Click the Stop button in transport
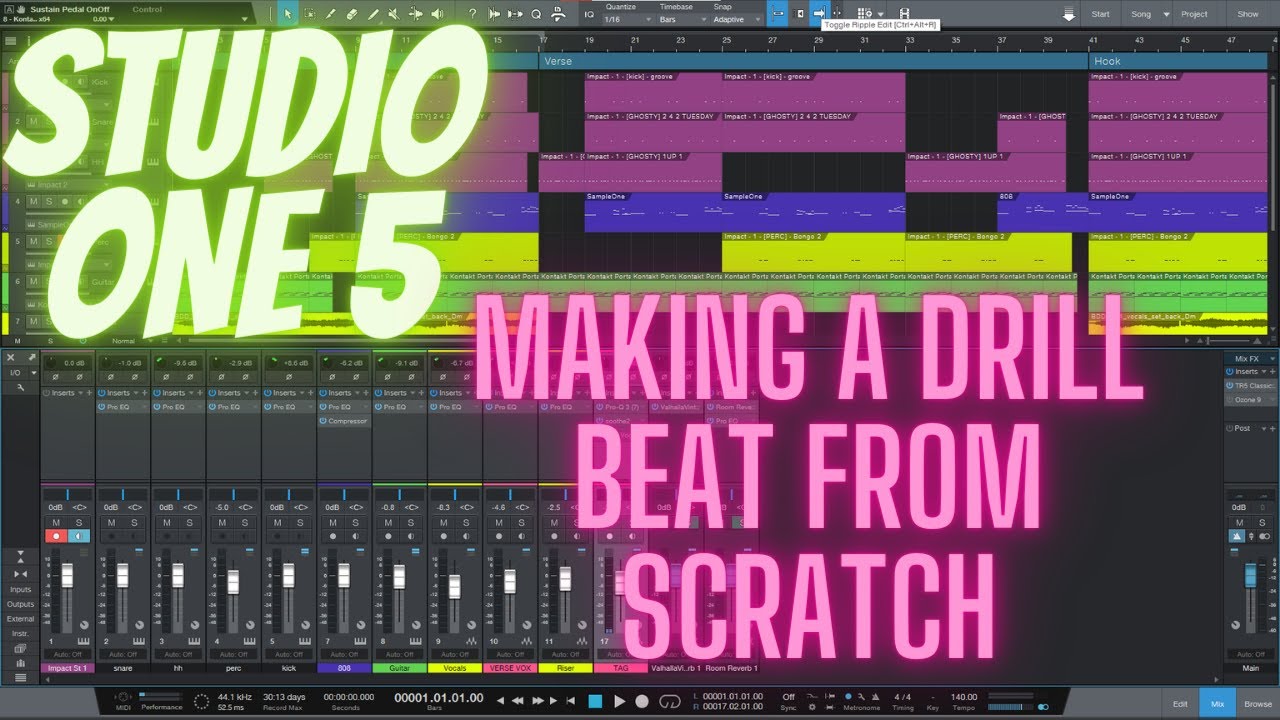This screenshot has height=720, width=1280. pyautogui.click(x=595, y=702)
